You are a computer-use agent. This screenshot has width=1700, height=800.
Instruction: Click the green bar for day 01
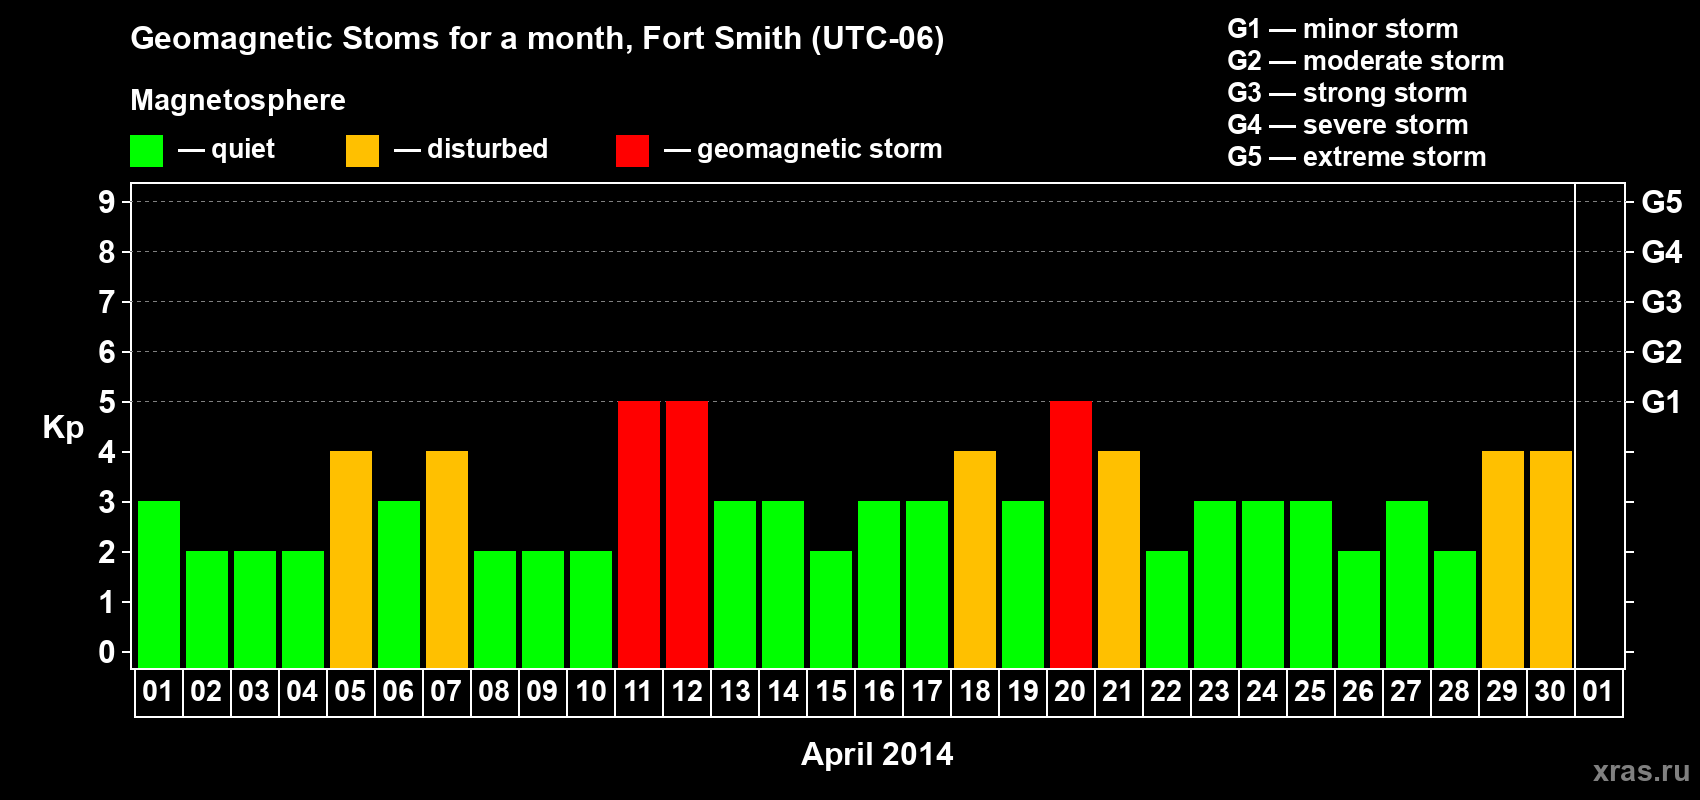(x=159, y=585)
